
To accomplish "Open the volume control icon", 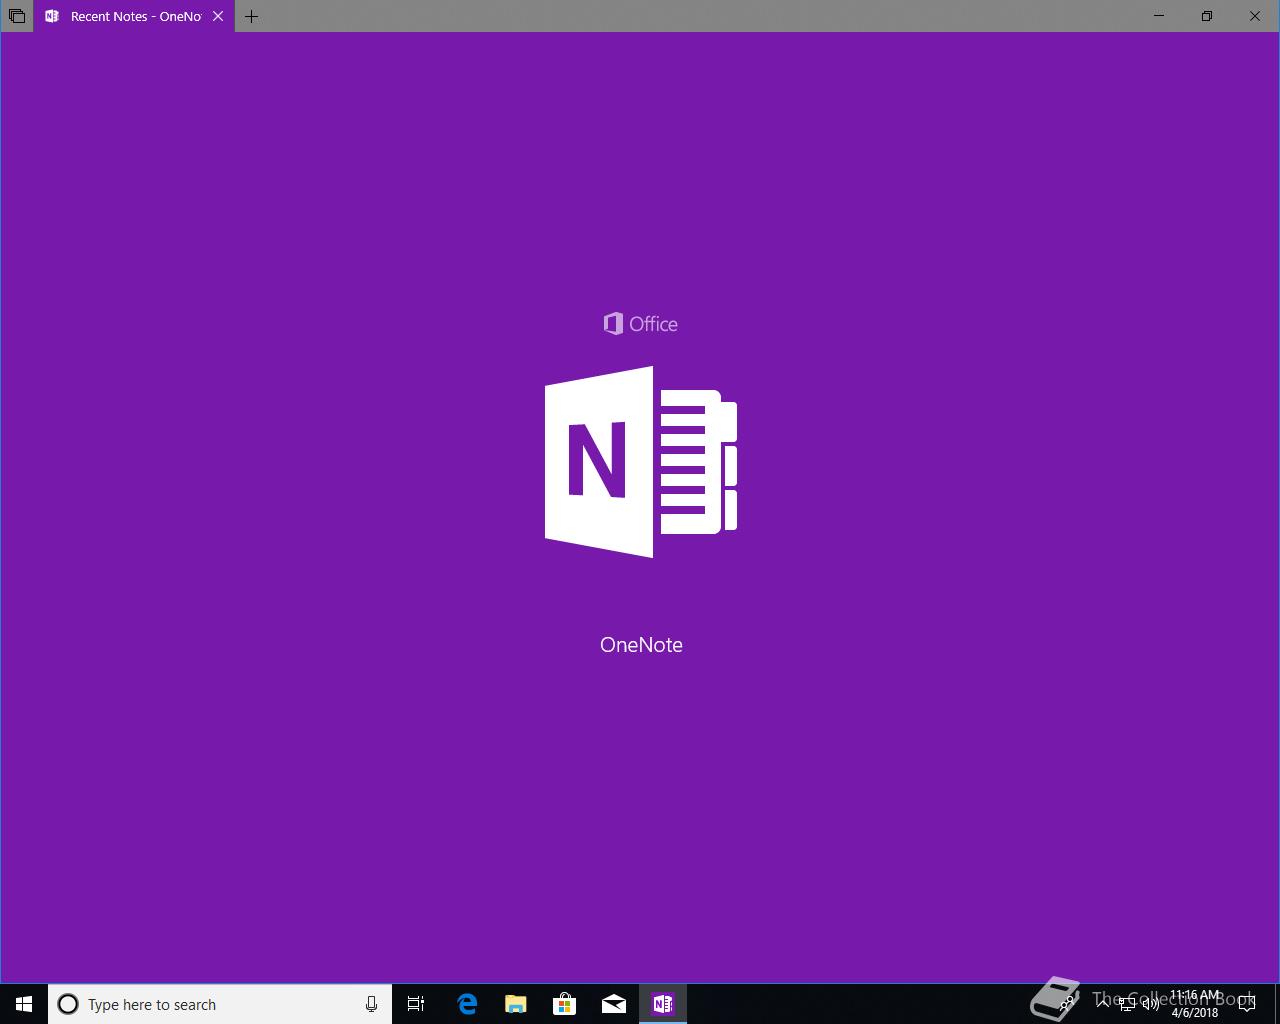I will [x=1151, y=1005].
